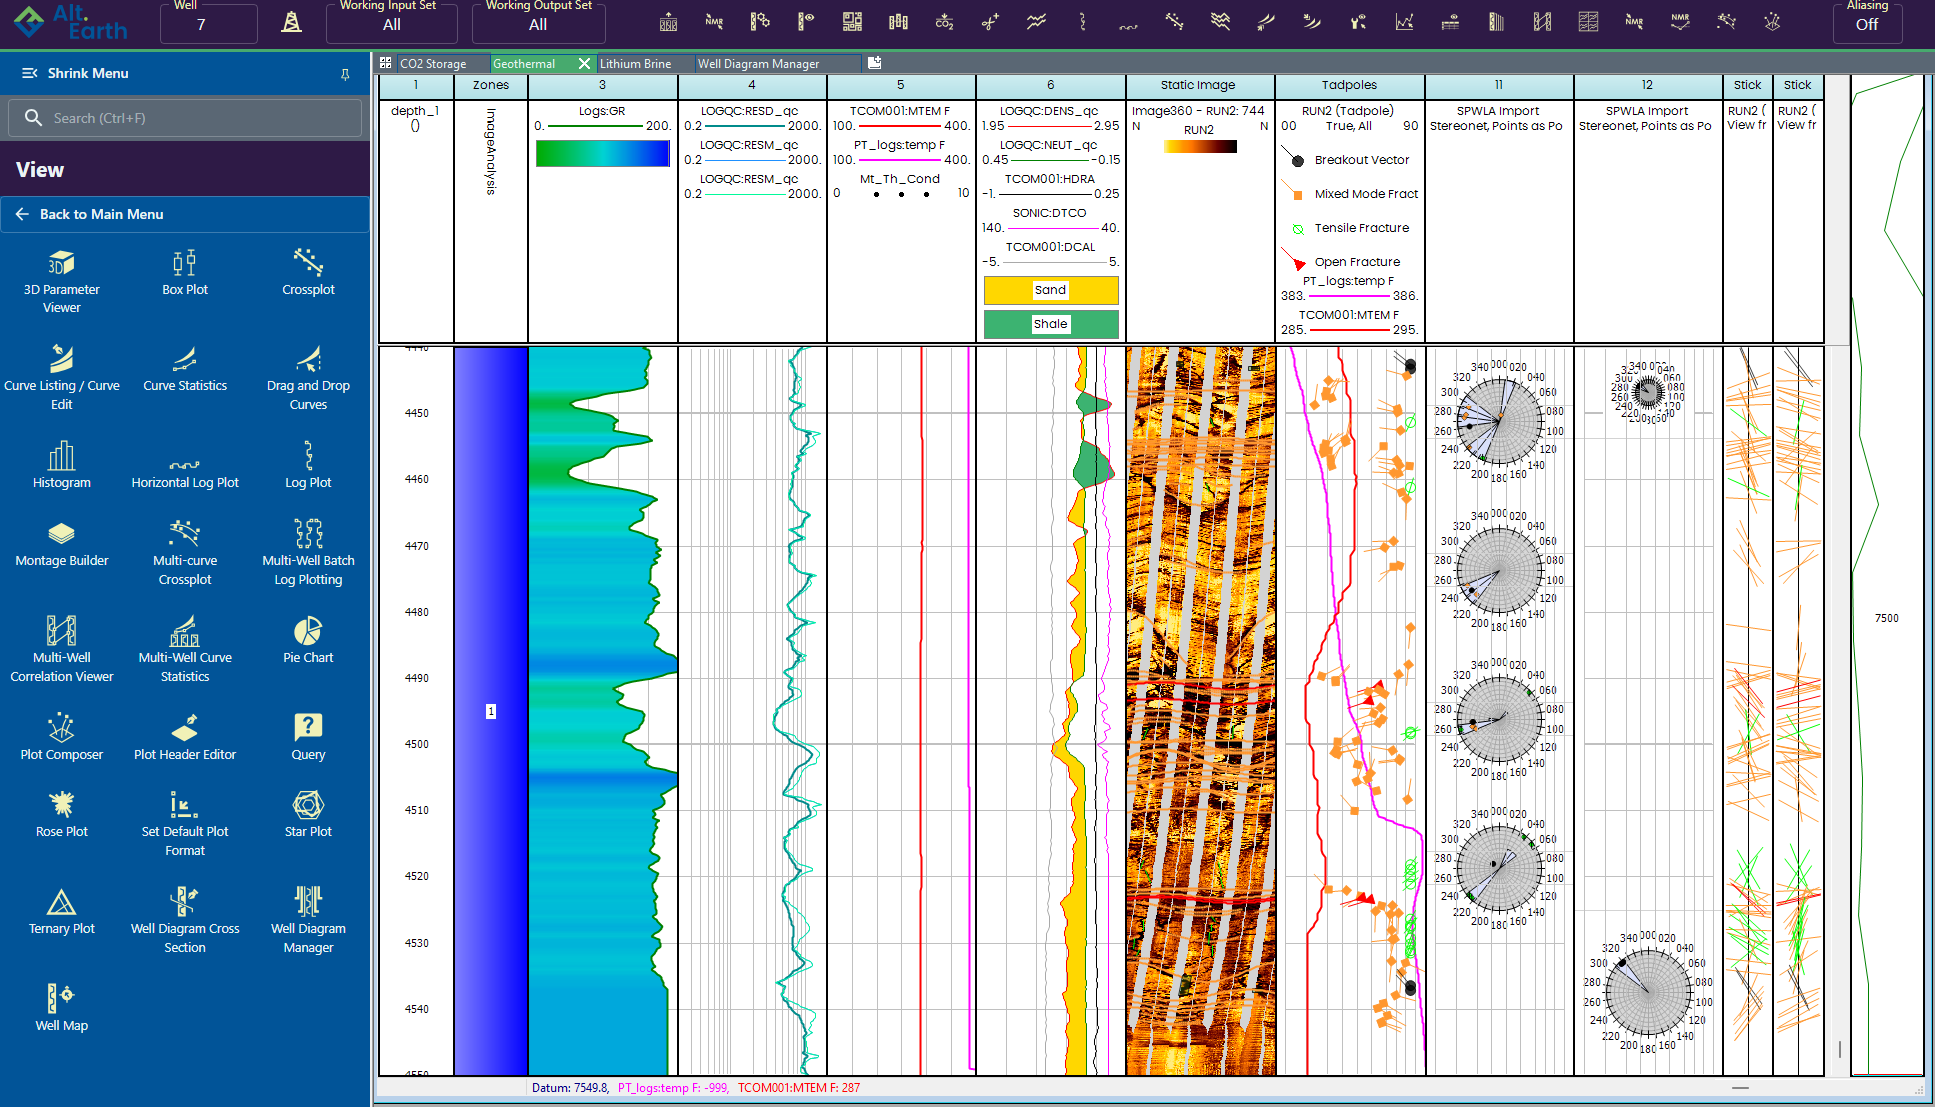1935x1107 pixels.
Task: Switch to the CO2 Storage tab
Action: [433, 64]
